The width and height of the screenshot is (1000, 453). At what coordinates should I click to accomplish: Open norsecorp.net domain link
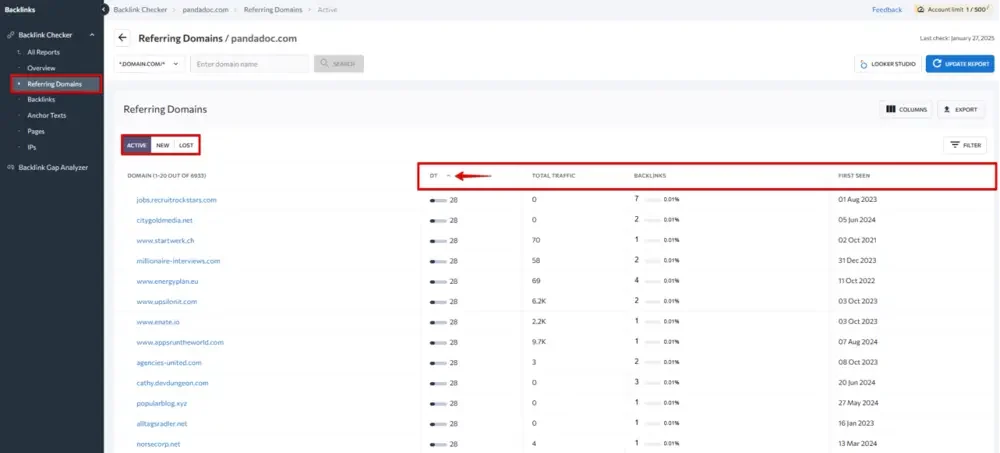coord(158,444)
